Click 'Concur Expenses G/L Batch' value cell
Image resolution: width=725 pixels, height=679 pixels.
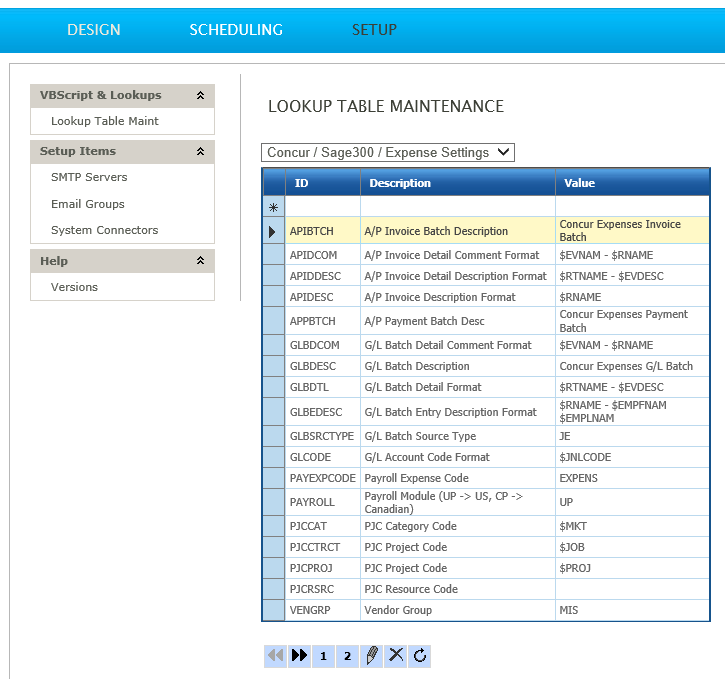[633, 366]
